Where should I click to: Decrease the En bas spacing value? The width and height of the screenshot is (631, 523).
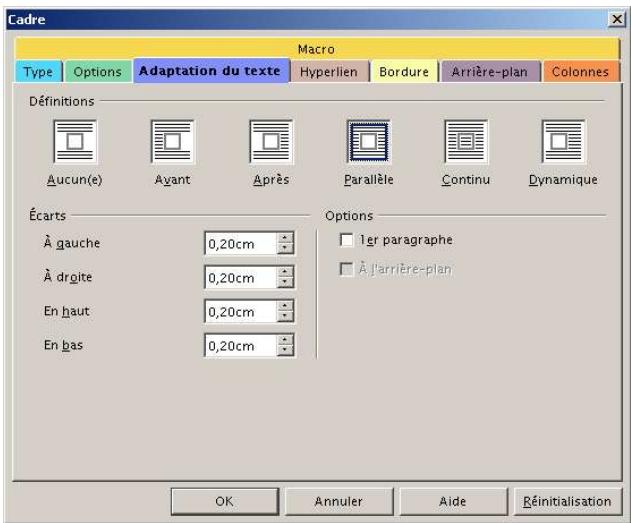click(x=285, y=350)
